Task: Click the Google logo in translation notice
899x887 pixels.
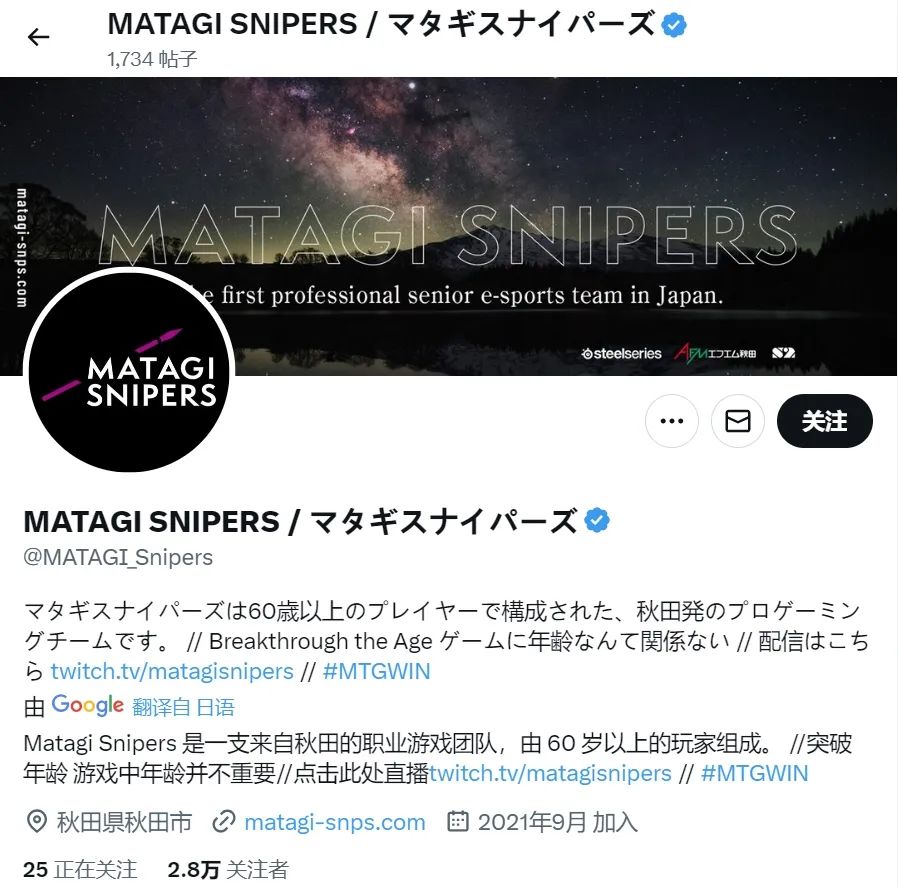Action: 87,705
